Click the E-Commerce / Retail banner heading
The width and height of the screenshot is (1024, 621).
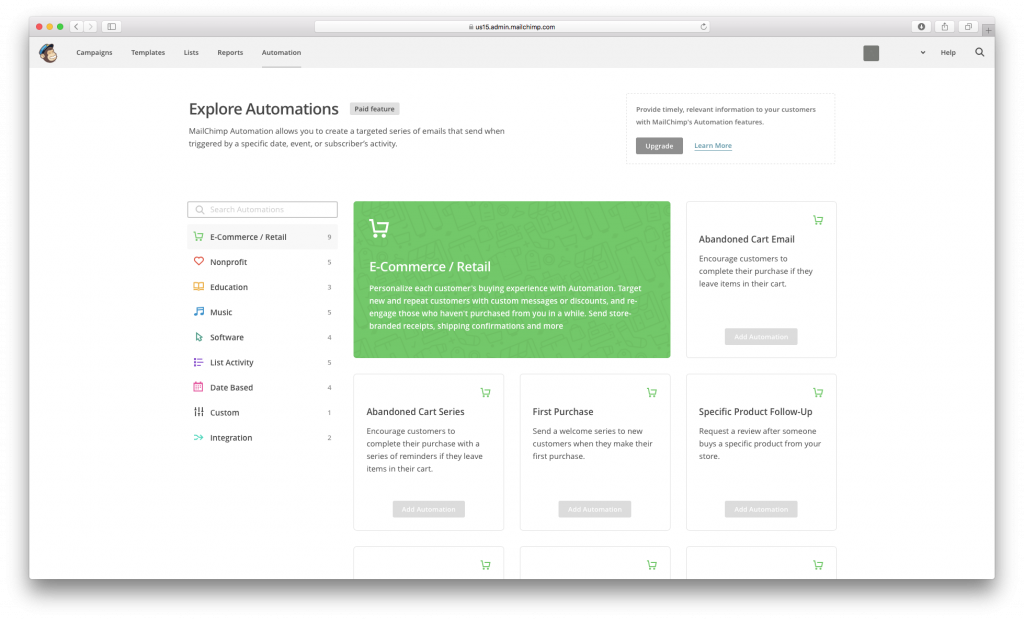coord(430,266)
